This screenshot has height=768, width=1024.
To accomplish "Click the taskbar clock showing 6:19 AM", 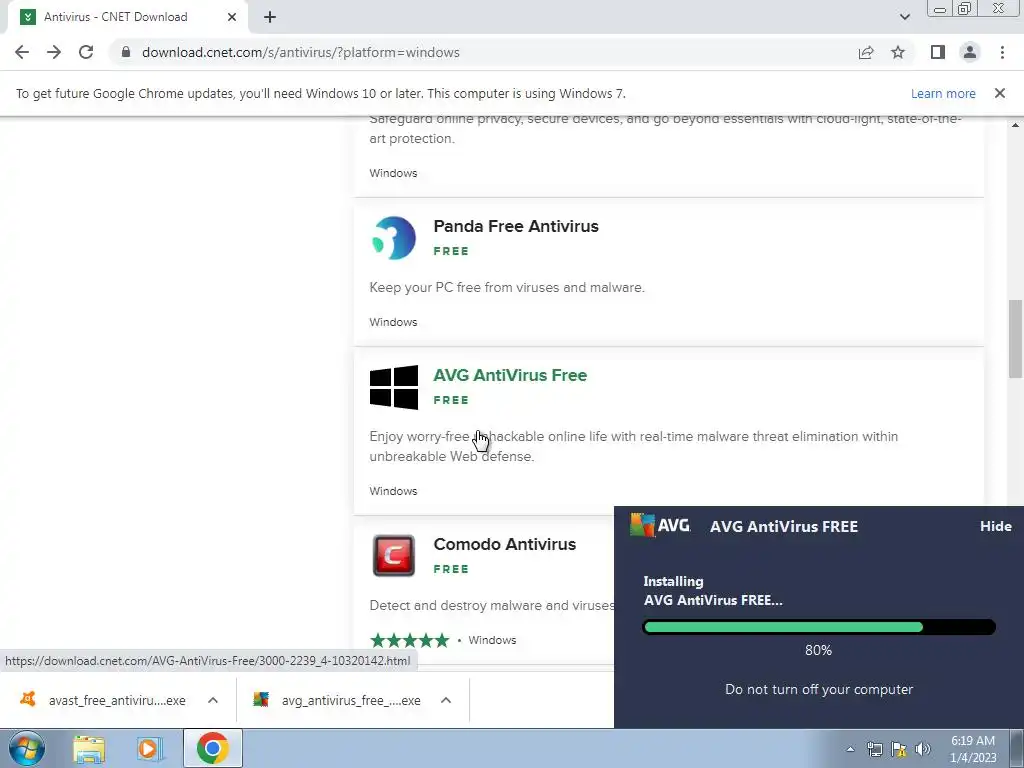I will [x=973, y=749].
